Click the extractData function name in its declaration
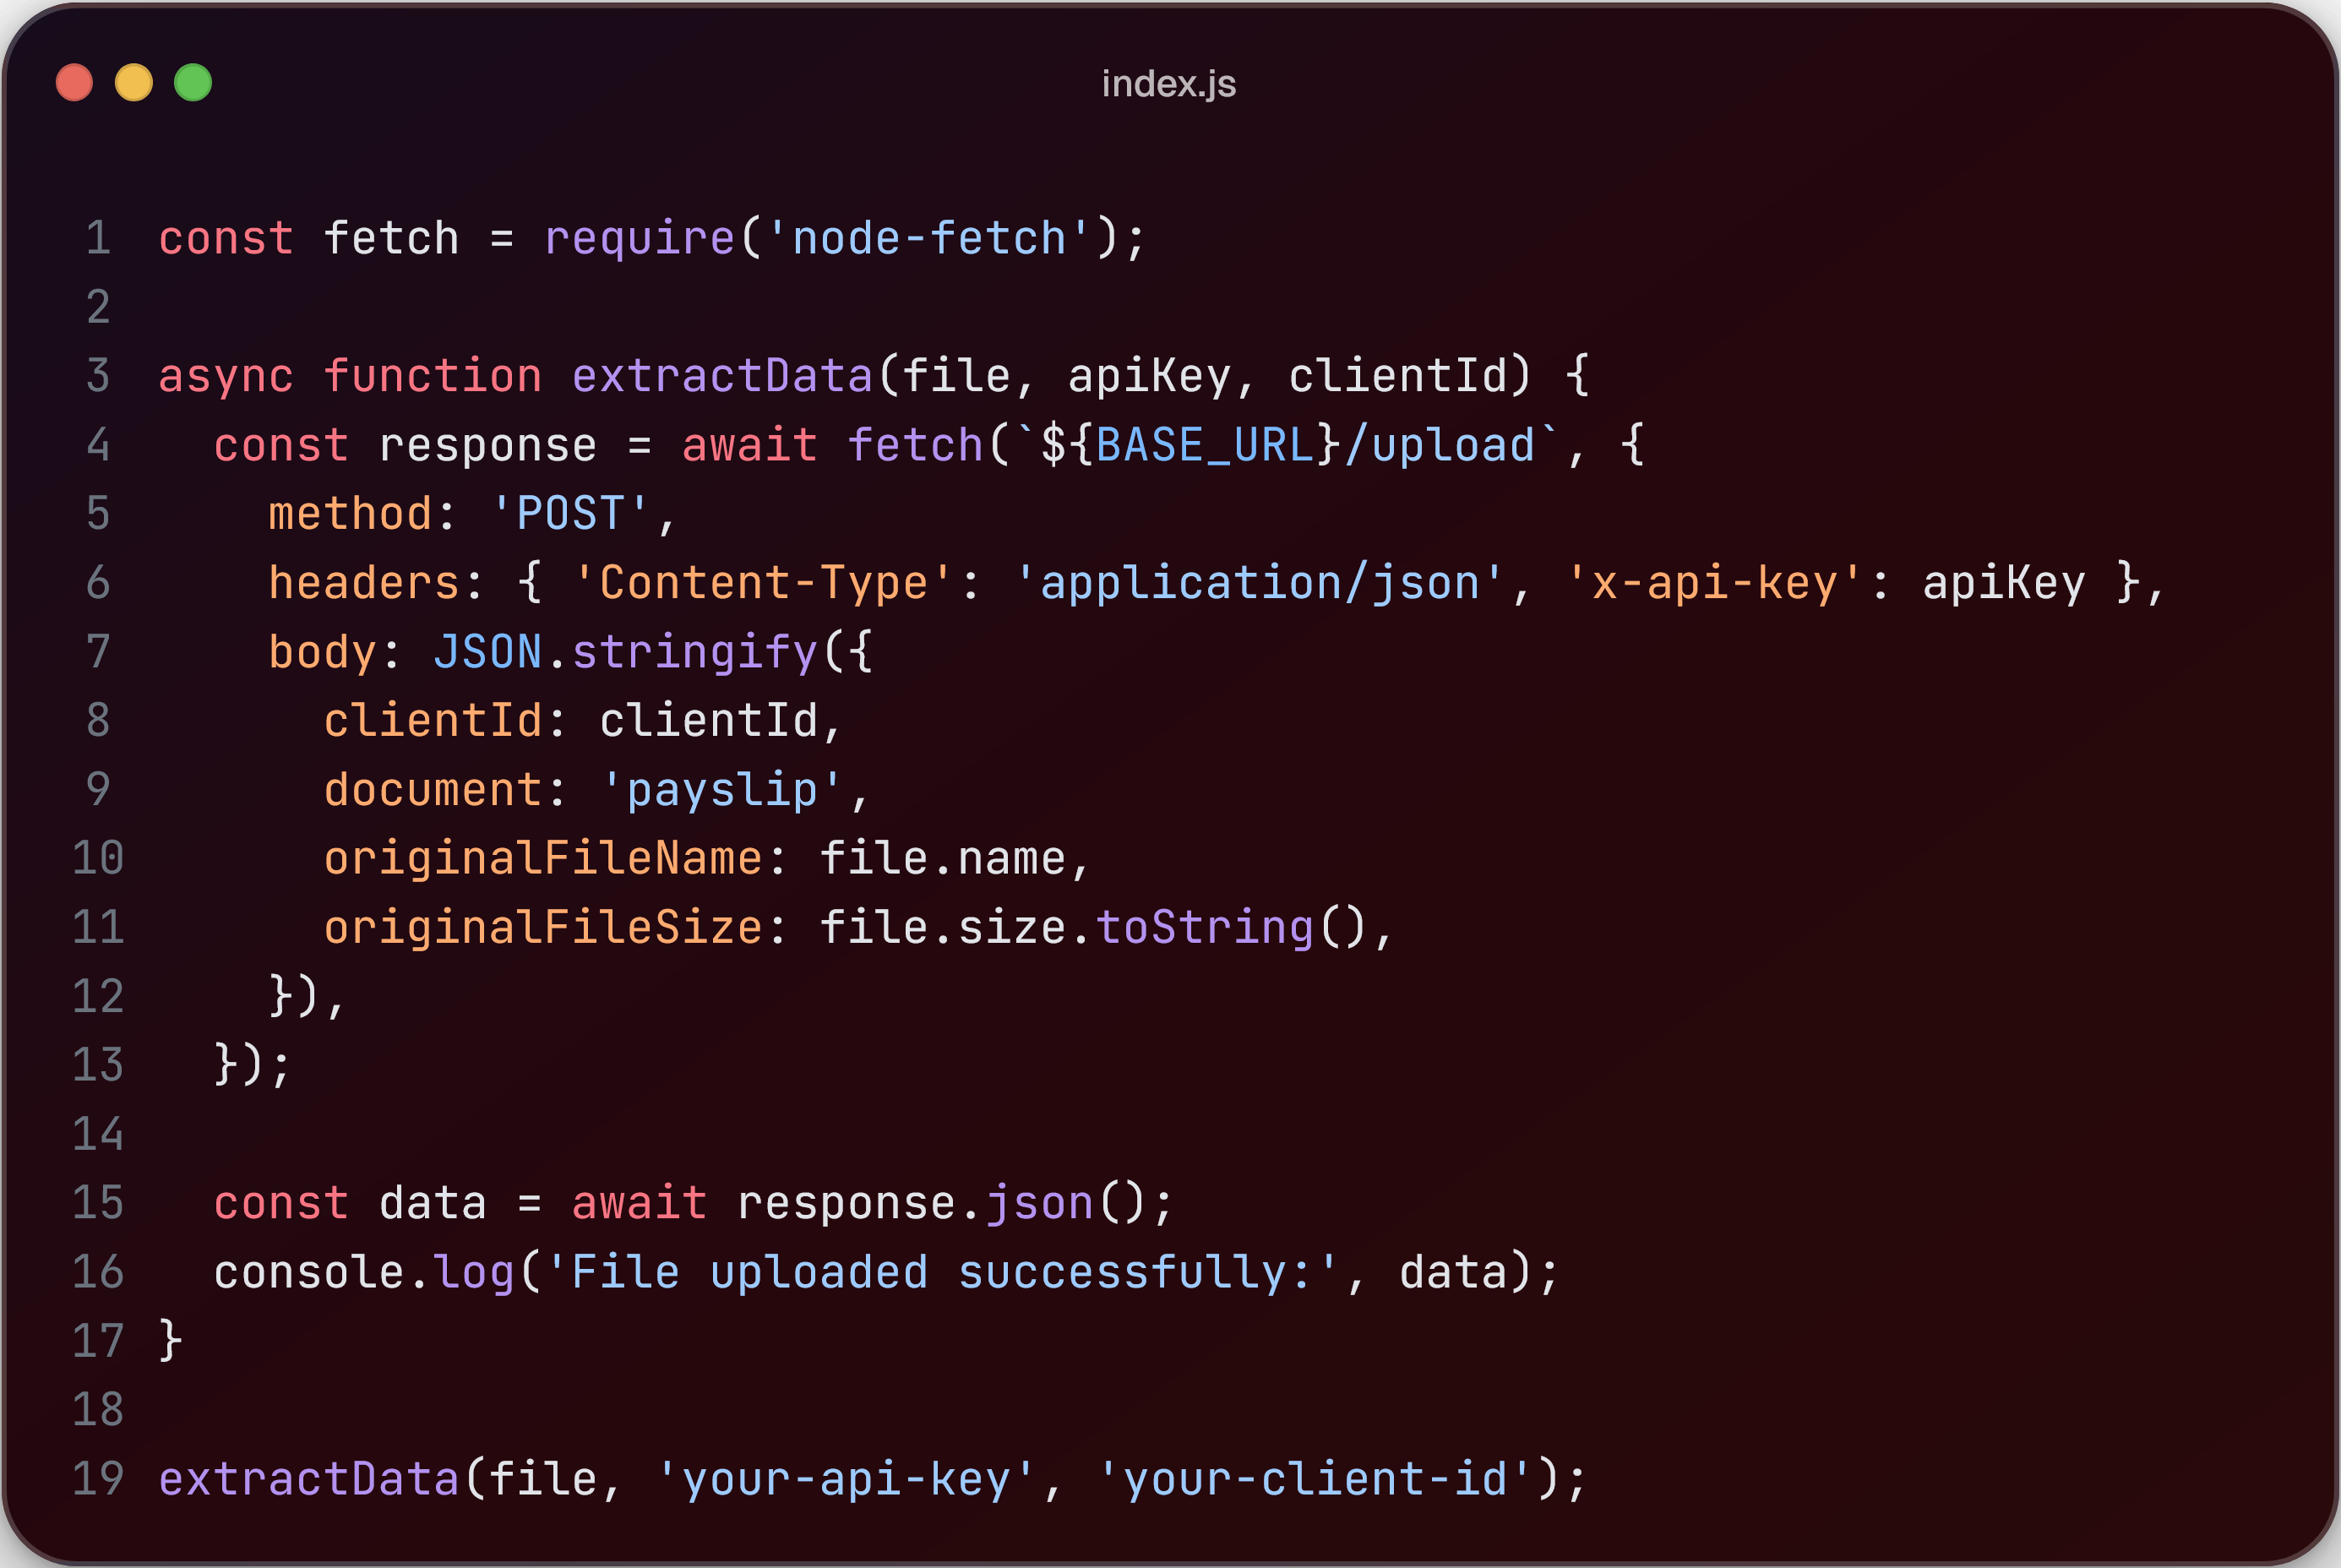This screenshot has width=2341, height=1568. (722, 377)
